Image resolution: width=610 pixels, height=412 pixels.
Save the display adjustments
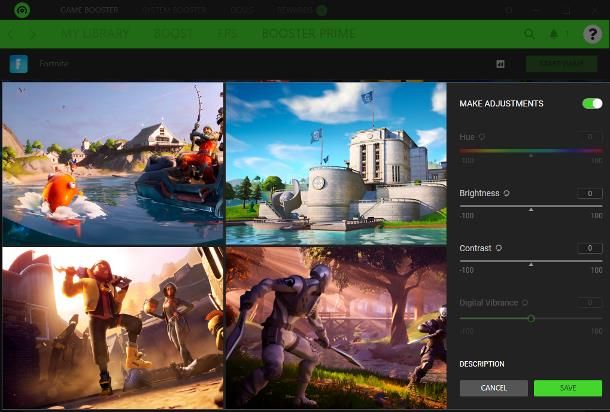(568, 388)
